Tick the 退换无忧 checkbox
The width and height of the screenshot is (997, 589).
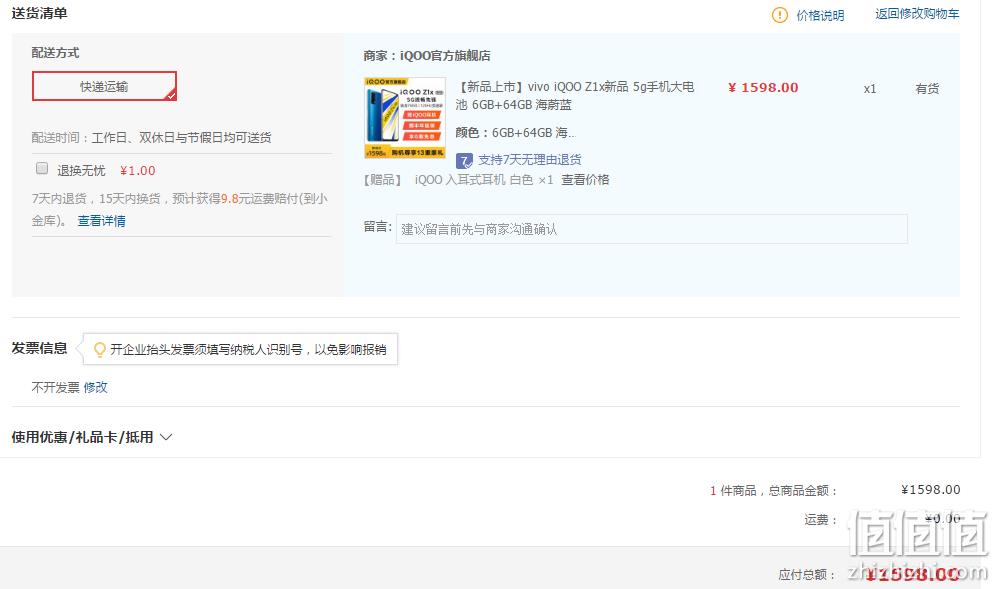point(42,169)
